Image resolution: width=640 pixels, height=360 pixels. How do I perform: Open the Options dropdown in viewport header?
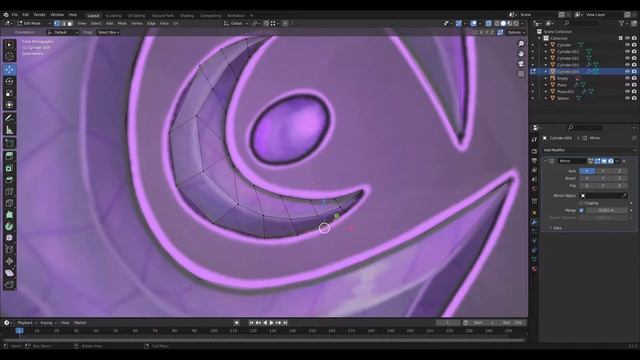click(516, 32)
